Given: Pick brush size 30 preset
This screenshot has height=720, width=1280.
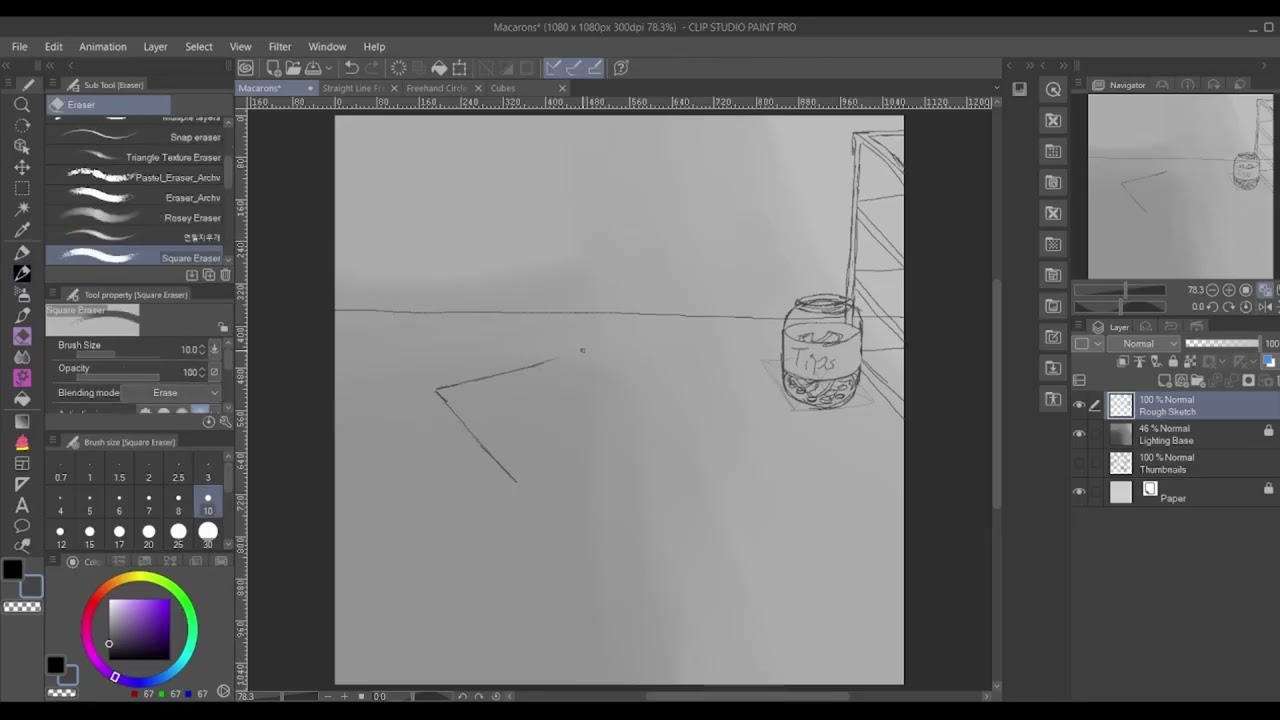Looking at the screenshot, I should [x=208, y=536].
